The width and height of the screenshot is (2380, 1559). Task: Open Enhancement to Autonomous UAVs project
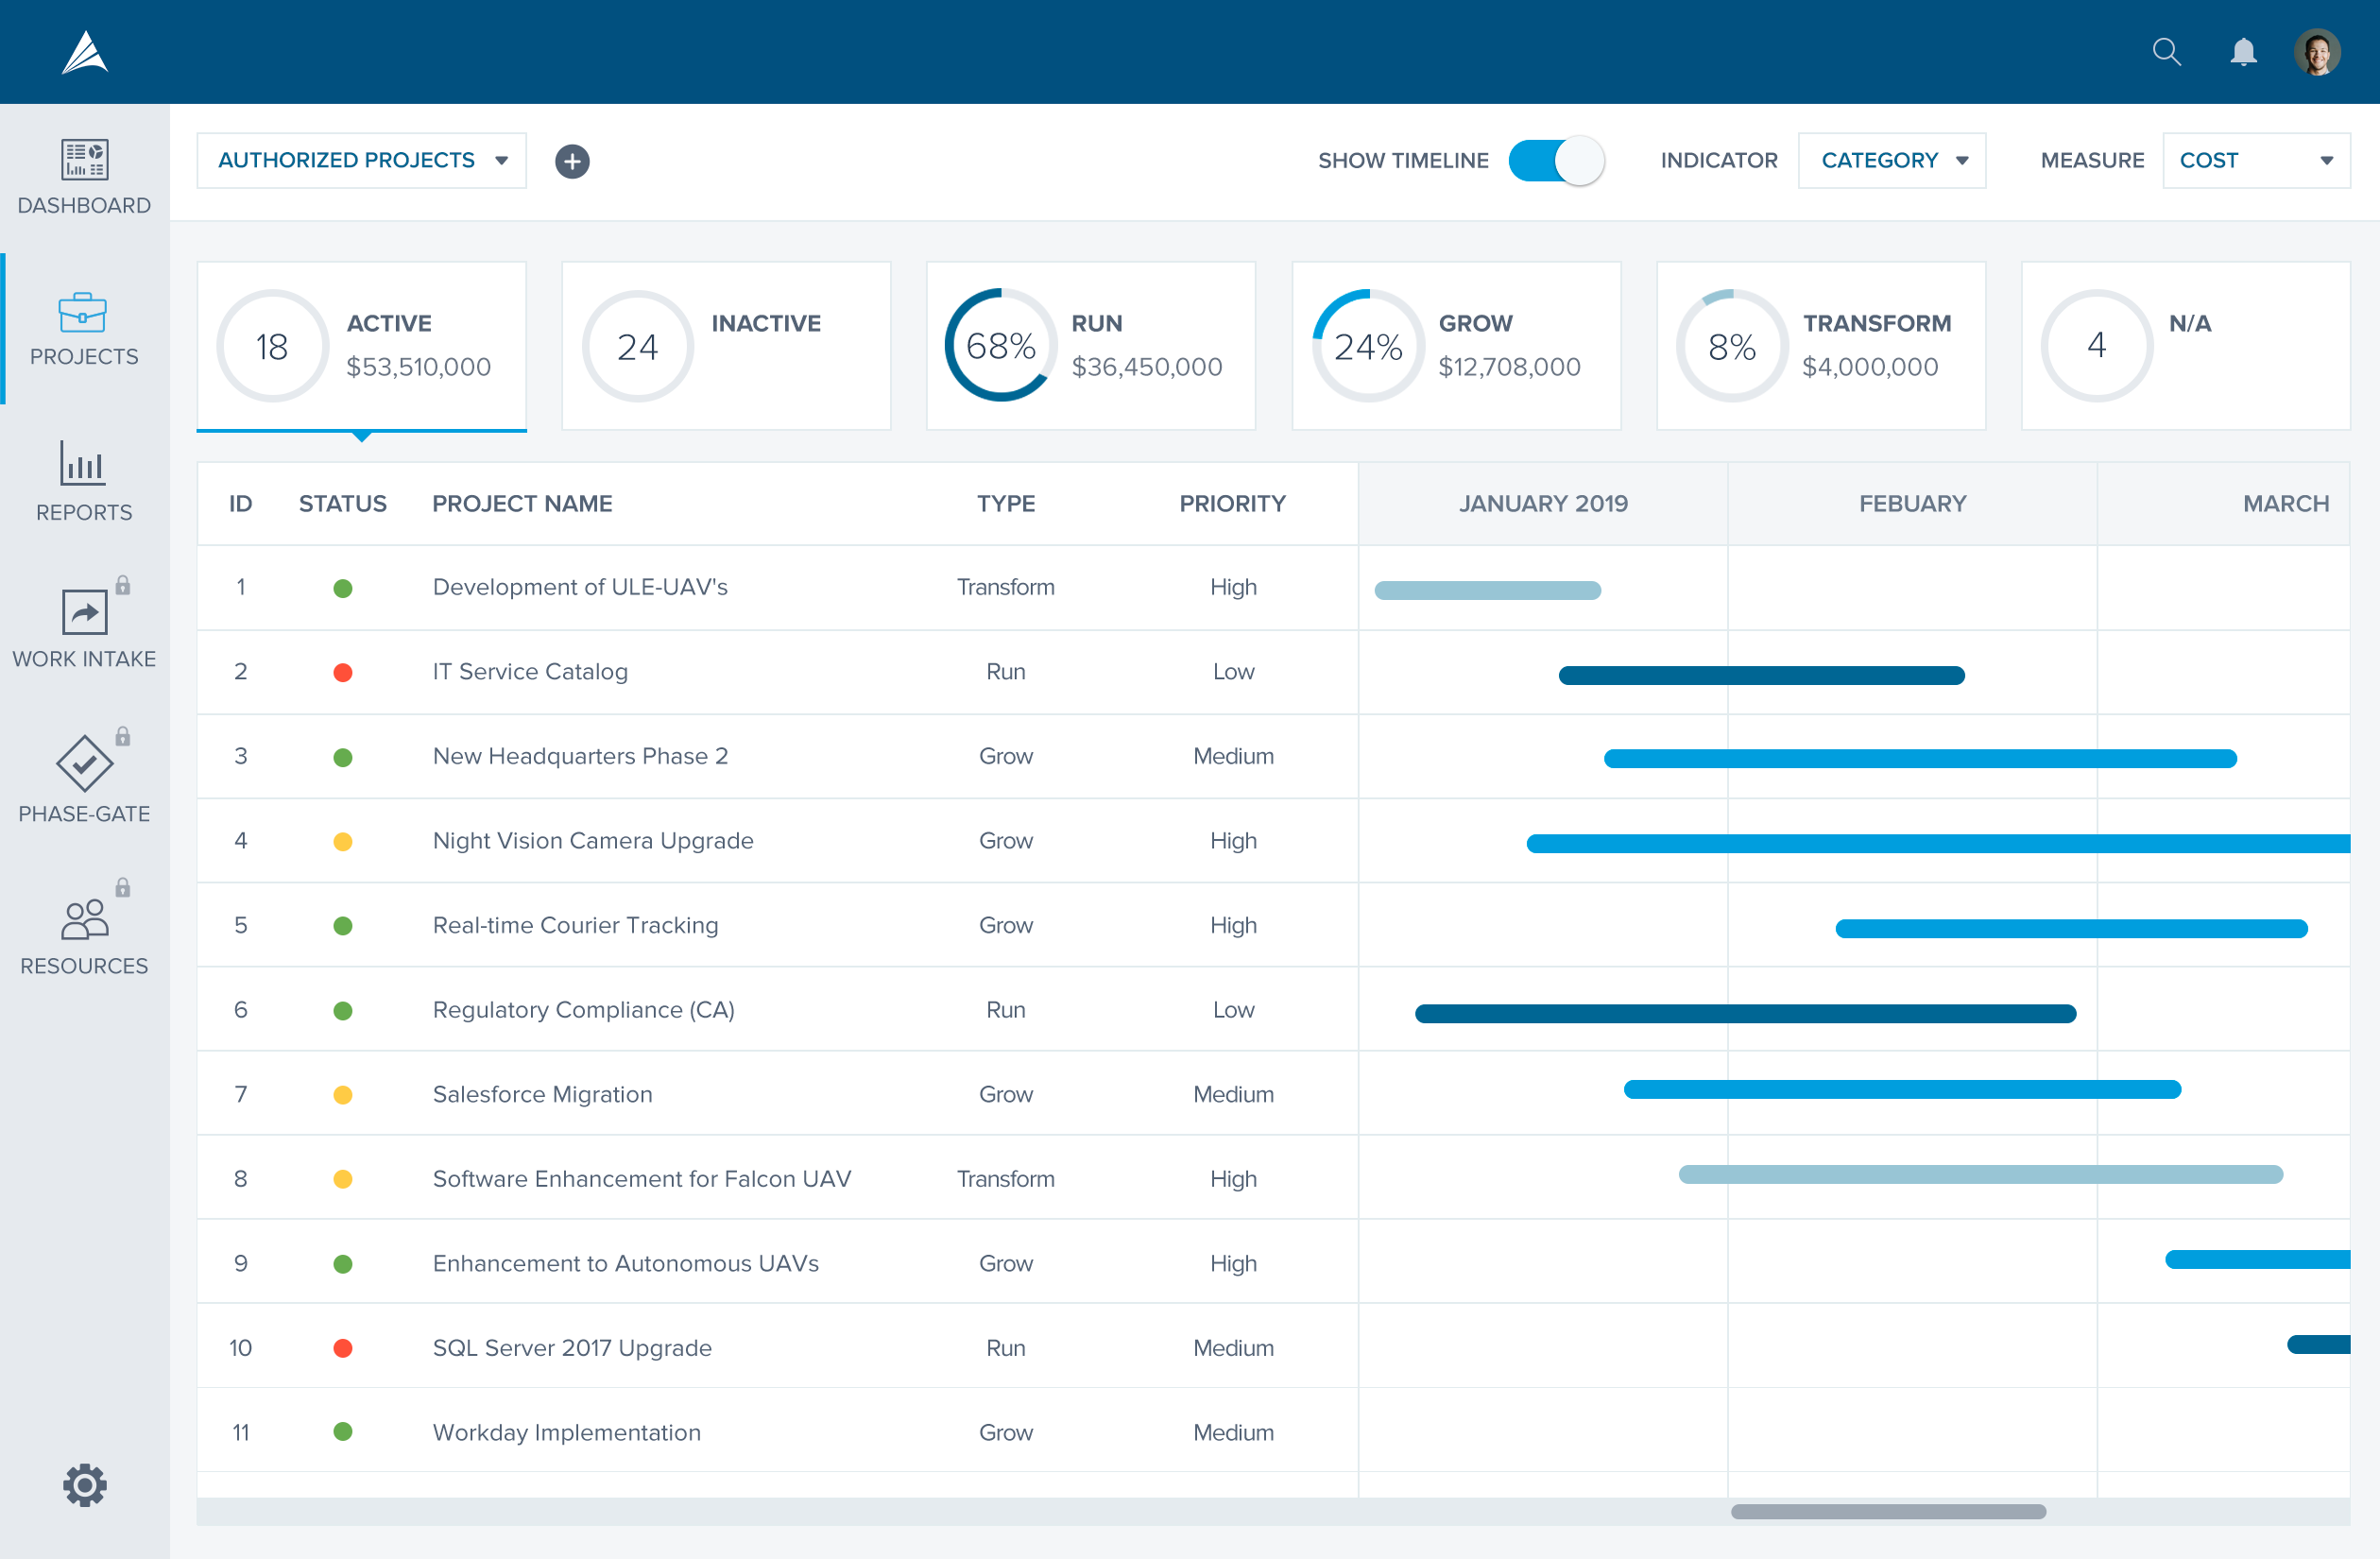[626, 1263]
